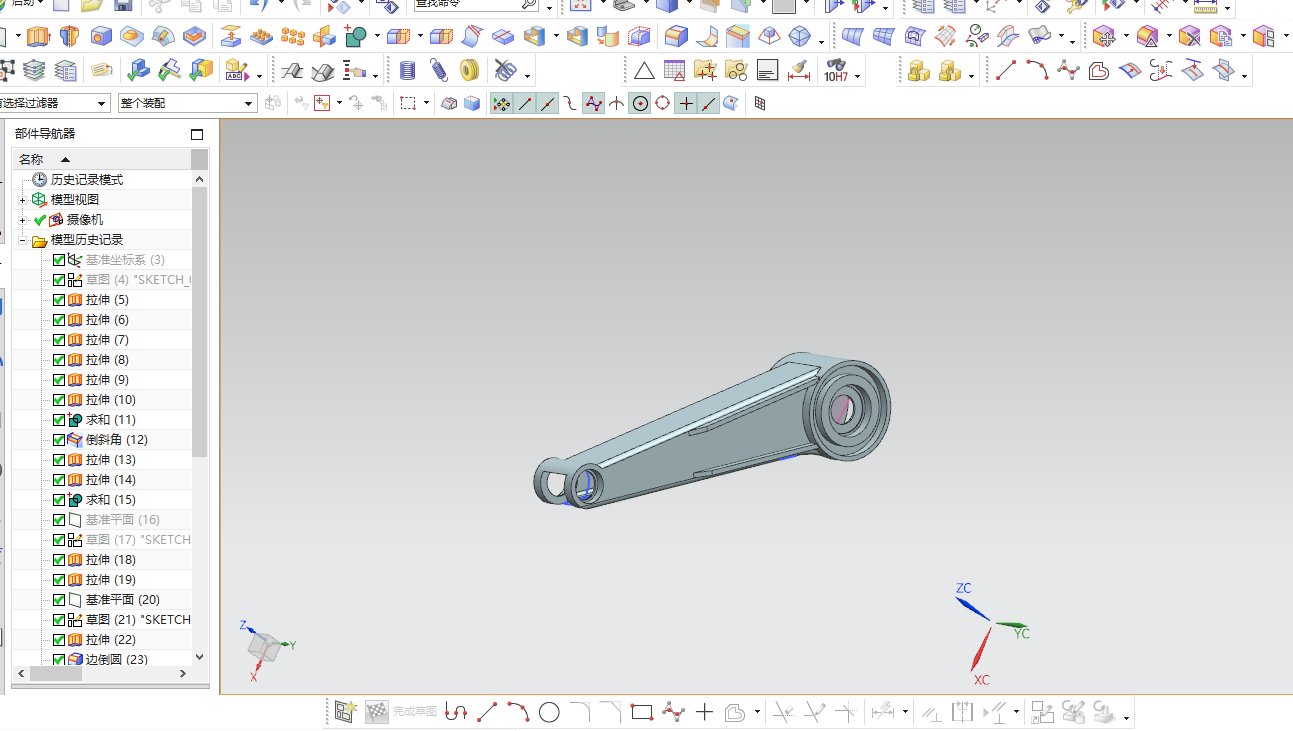Viewport: 1293px width, 731px height.
Task: Expand the 摄像机 tree node
Action: (22, 220)
